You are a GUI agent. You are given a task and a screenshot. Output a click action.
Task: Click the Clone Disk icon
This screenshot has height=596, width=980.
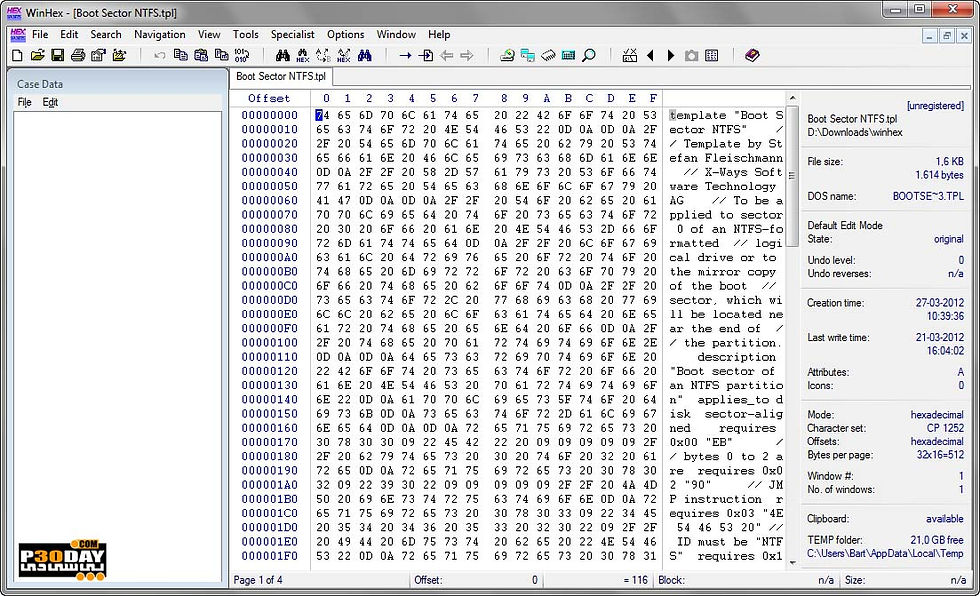point(528,56)
